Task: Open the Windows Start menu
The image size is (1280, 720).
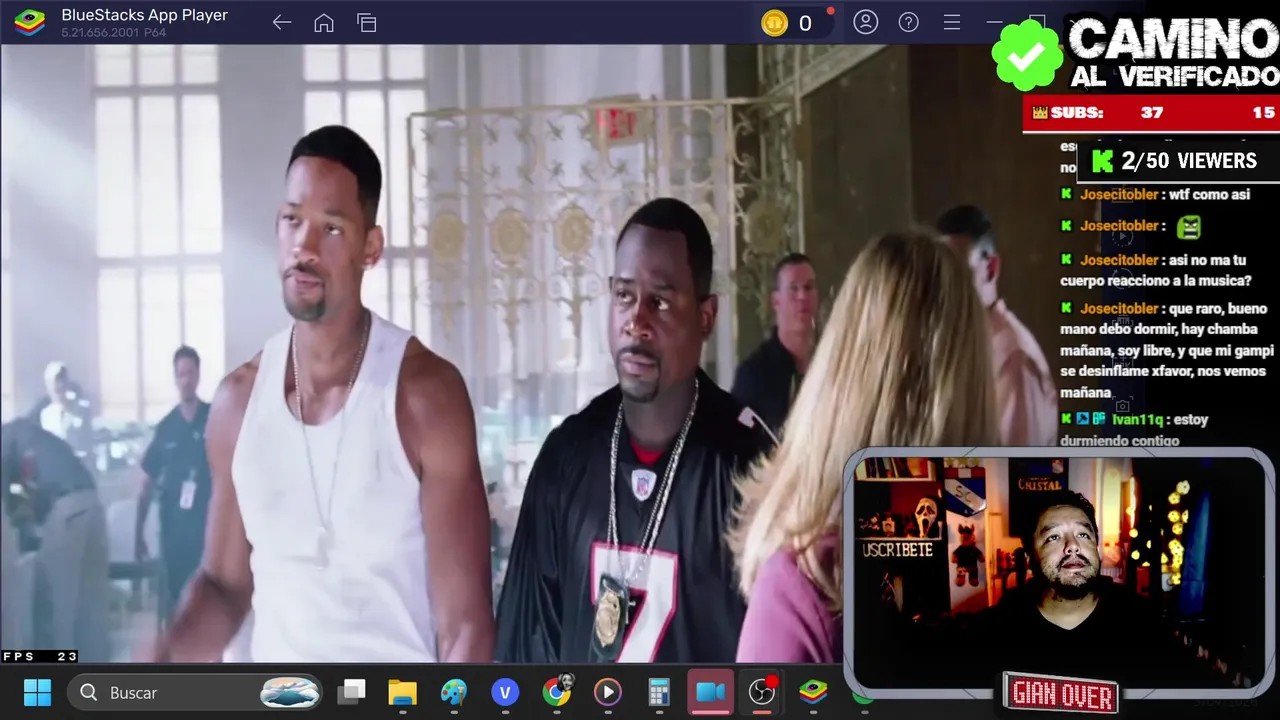Action: pos(37,692)
